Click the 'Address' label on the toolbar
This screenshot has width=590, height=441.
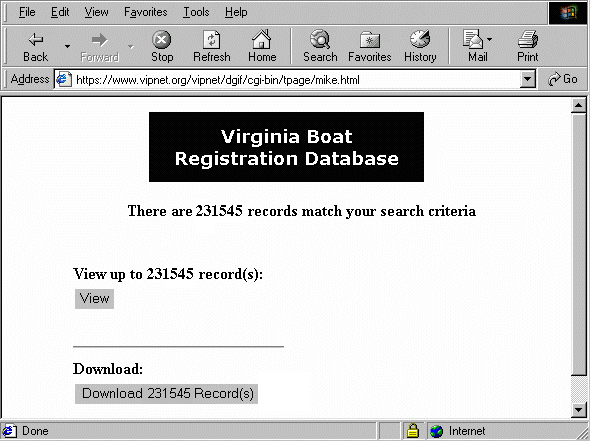click(x=30, y=79)
